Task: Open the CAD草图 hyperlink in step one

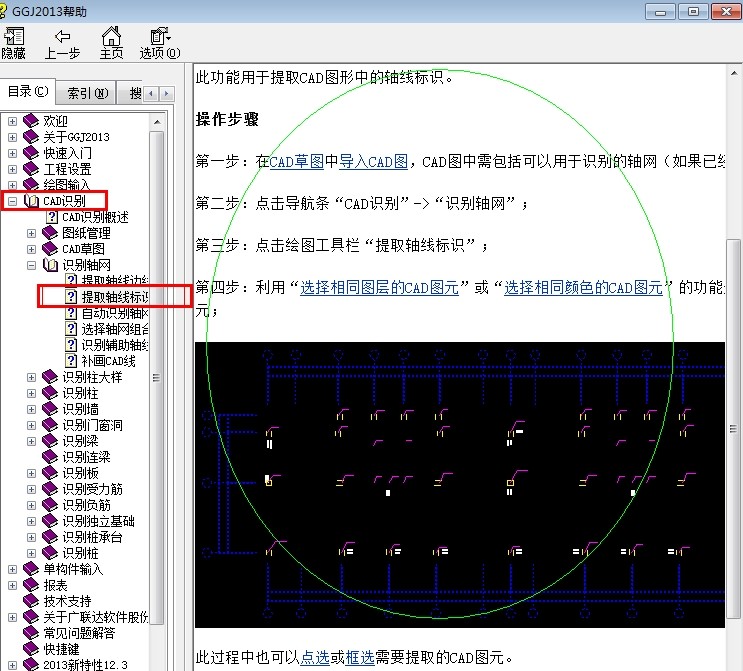Action: (x=297, y=162)
